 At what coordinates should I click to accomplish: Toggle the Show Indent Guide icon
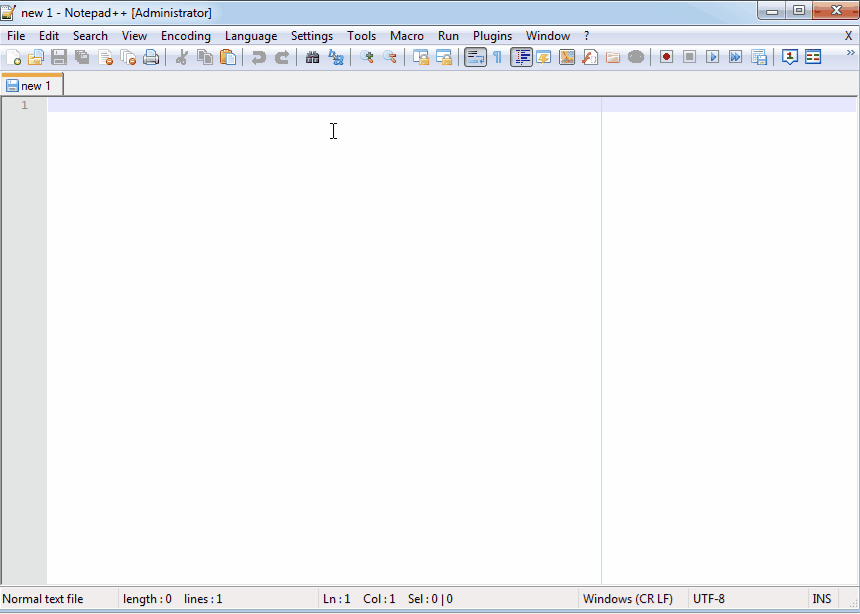click(521, 57)
